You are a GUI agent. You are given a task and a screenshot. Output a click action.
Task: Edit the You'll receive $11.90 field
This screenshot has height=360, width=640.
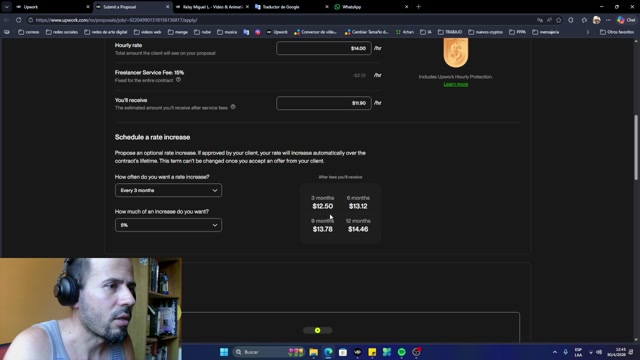[324, 103]
